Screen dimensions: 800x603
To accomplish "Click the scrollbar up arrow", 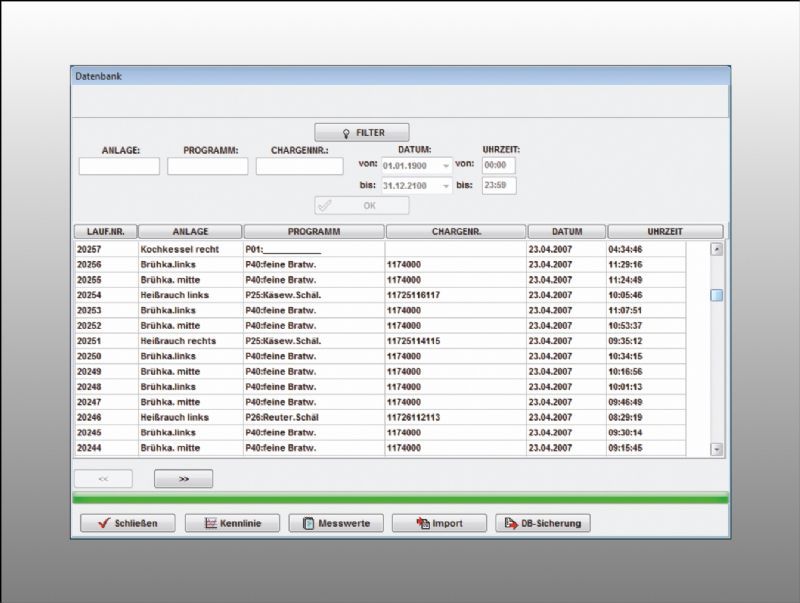I will point(717,249).
